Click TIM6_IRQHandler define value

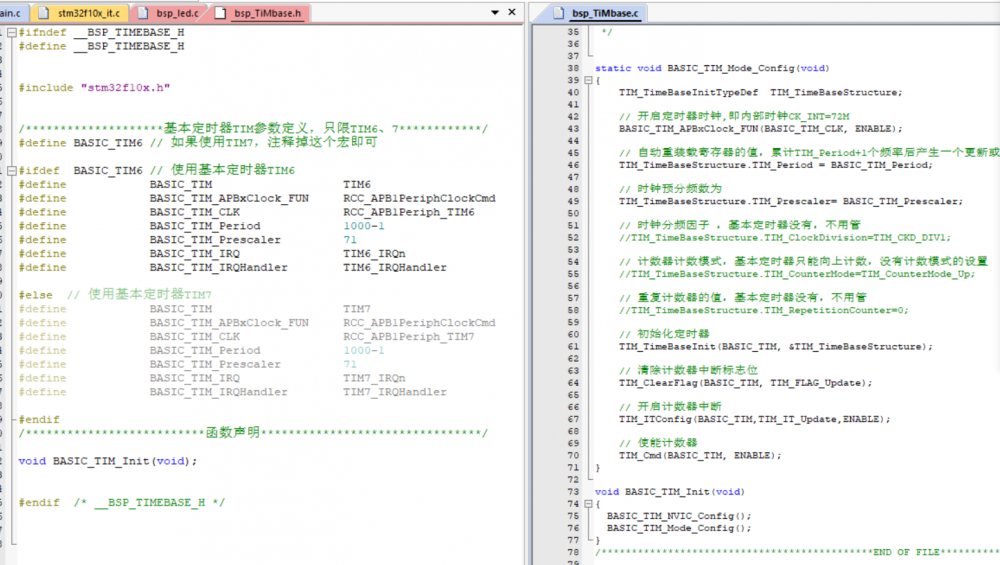(x=394, y=268)
